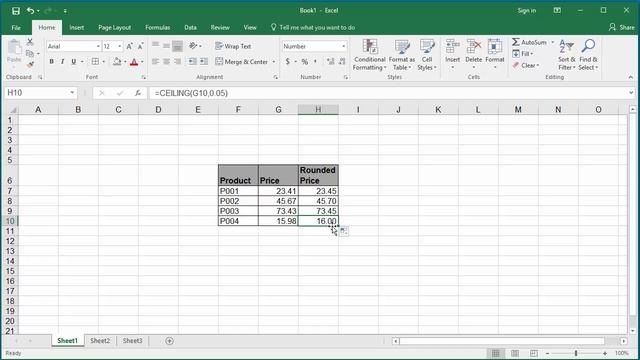This screenshot has width=640, height=360.
Task: Collapse the ribbon
Action: pyautogui.click(x=631, y=77)
